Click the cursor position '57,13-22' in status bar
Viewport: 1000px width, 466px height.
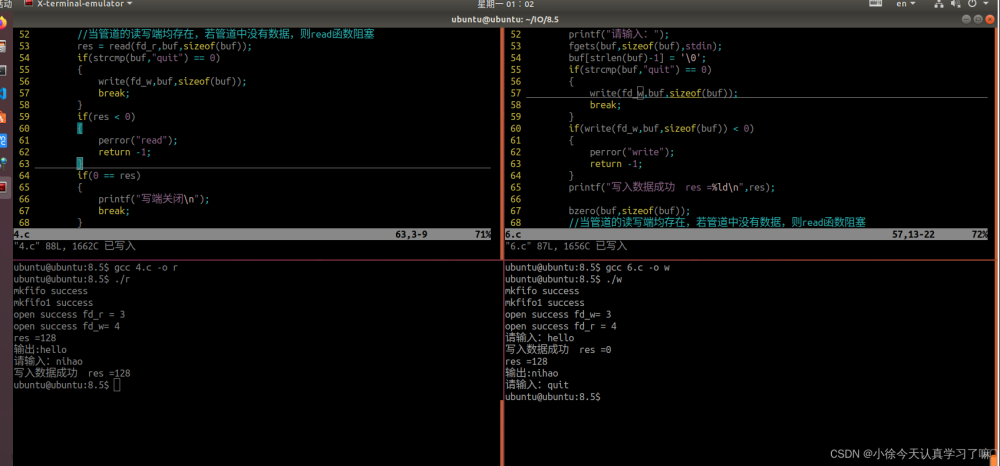click(x=913, y=235)
